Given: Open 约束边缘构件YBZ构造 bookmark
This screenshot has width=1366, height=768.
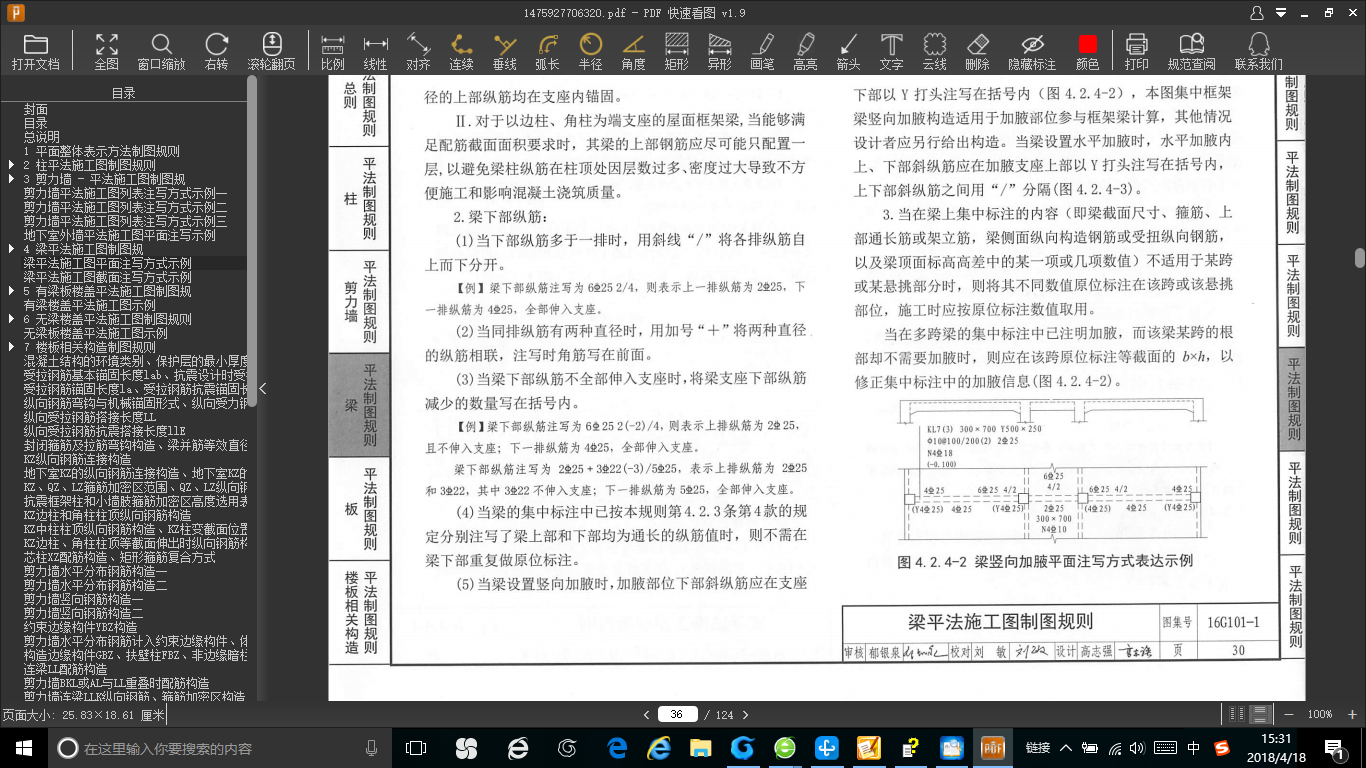Looking at the screenshot, I should (x=81, y=627).
